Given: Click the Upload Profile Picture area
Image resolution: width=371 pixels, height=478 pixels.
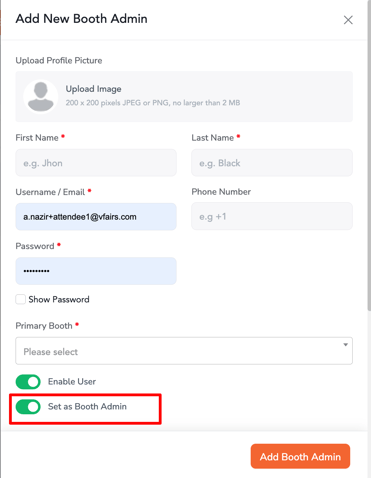Looking at the screenshot, I should point(184,96).
